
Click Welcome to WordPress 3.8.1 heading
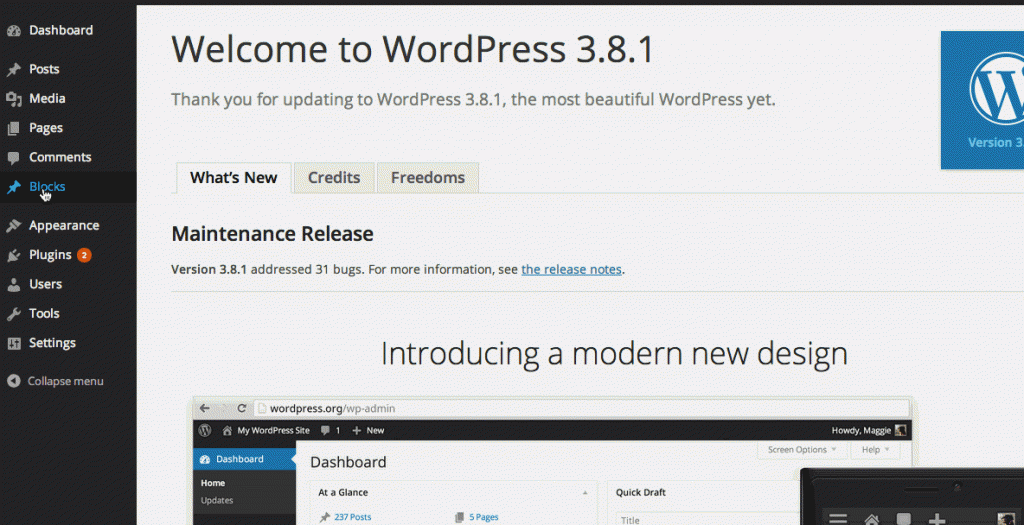pos(413,50)
